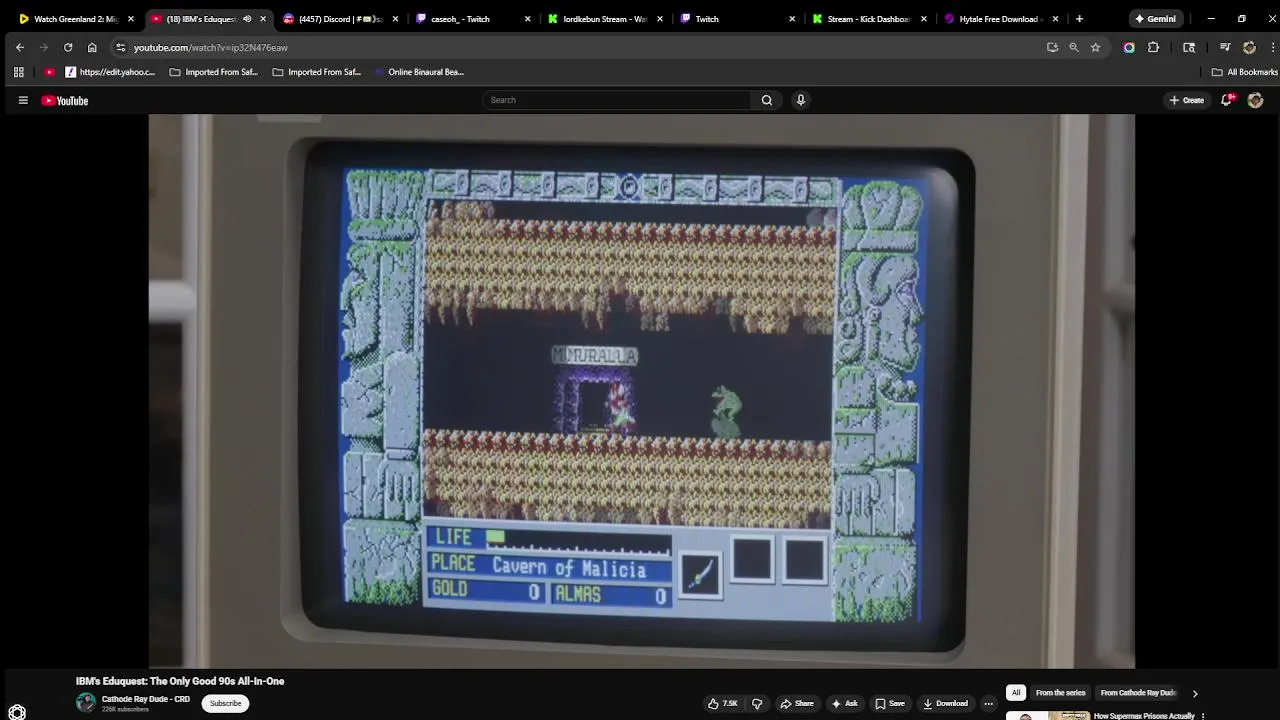Viewport: 1280px width, 720px height.
Task: Open the apps grid in bookmarks bar
Action: (x=18, y=72)
